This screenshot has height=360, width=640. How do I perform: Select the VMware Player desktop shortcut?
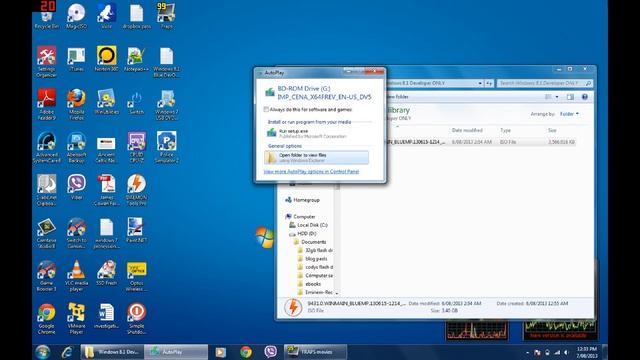[x=76, y=319]
